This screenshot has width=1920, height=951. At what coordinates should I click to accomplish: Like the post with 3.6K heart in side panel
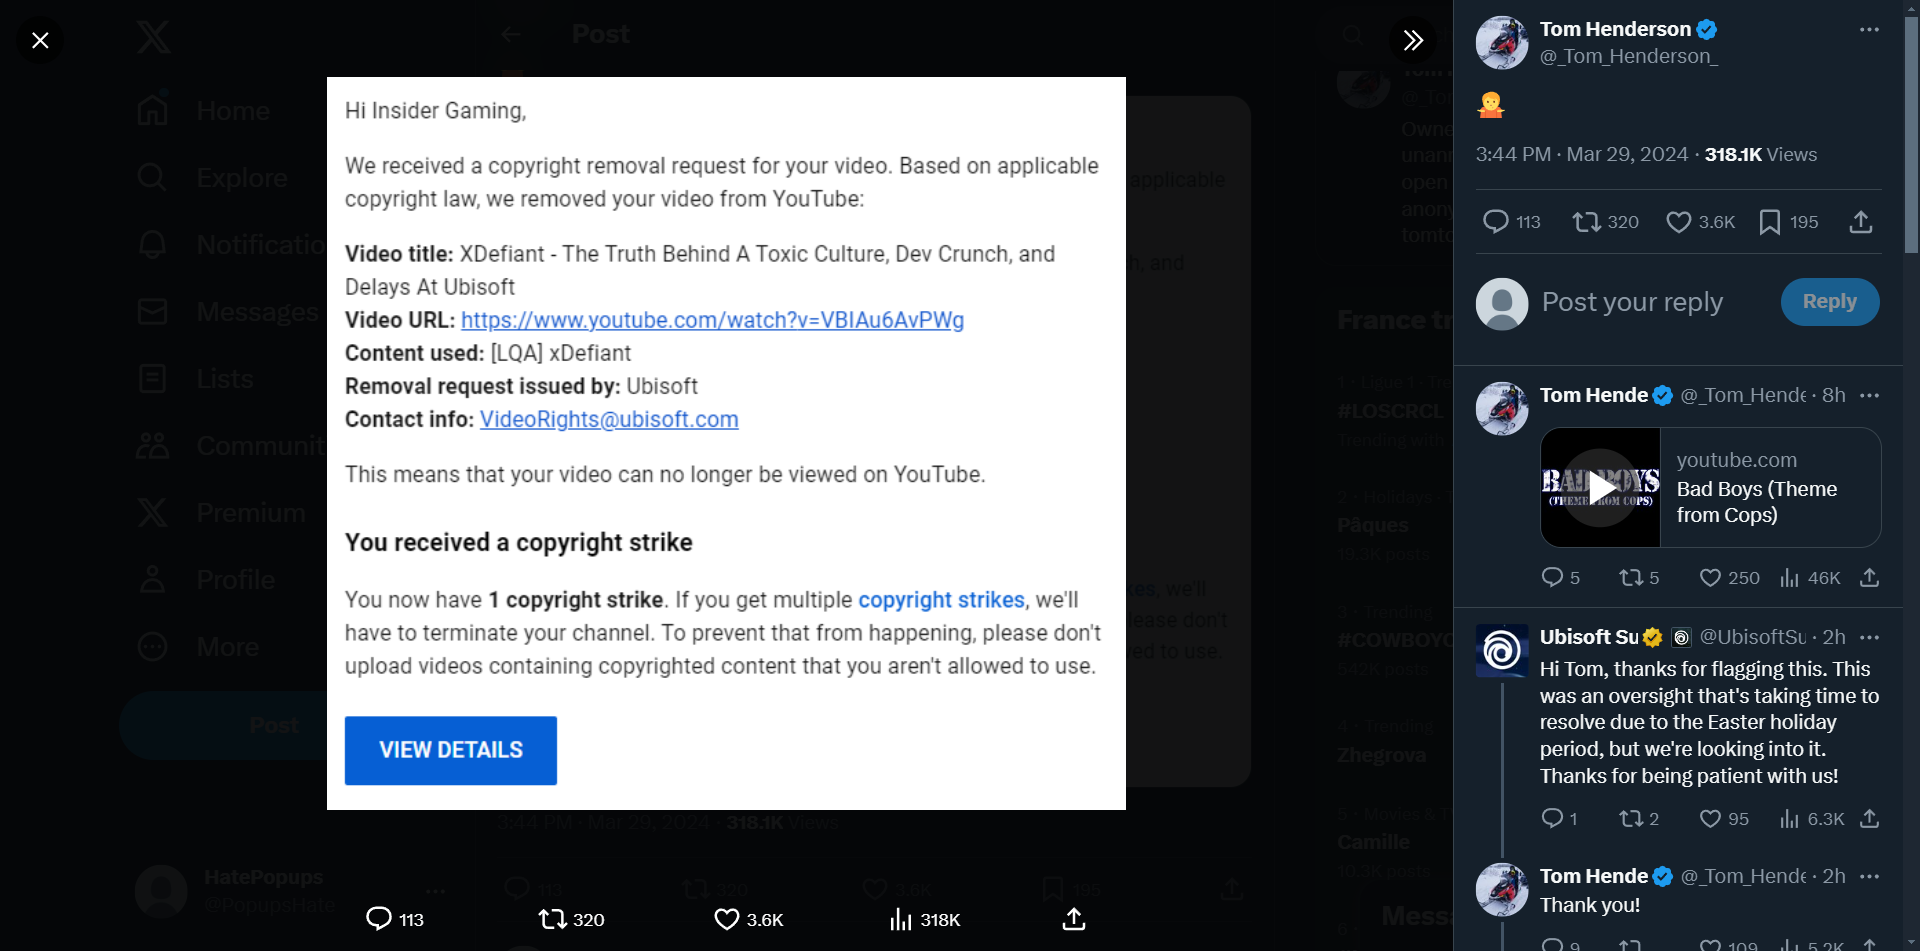(x=1700, y=222)
